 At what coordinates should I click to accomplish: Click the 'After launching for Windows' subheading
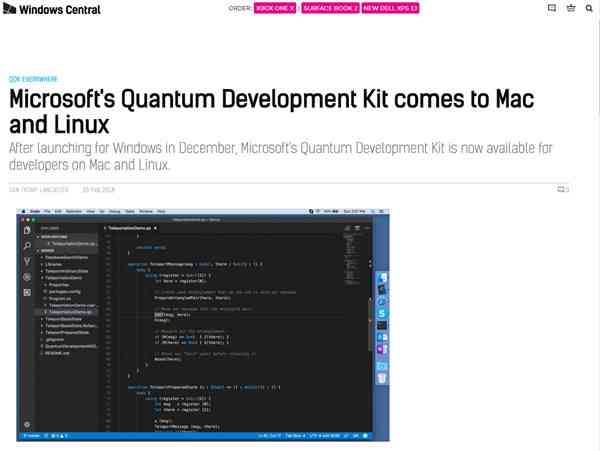tap(280, 156)
